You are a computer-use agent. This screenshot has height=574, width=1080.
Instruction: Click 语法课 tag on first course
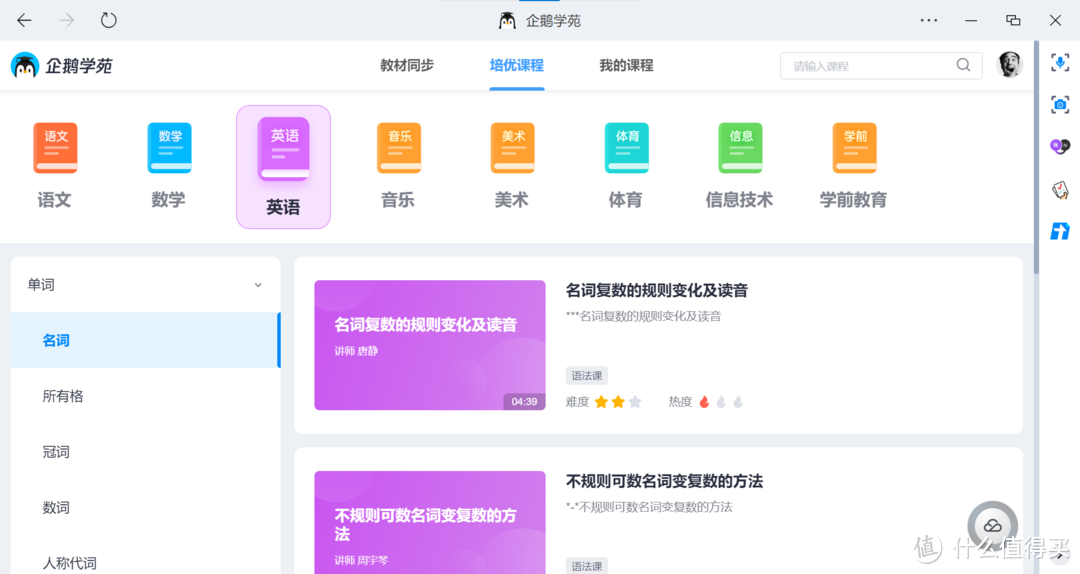point(587,376)
